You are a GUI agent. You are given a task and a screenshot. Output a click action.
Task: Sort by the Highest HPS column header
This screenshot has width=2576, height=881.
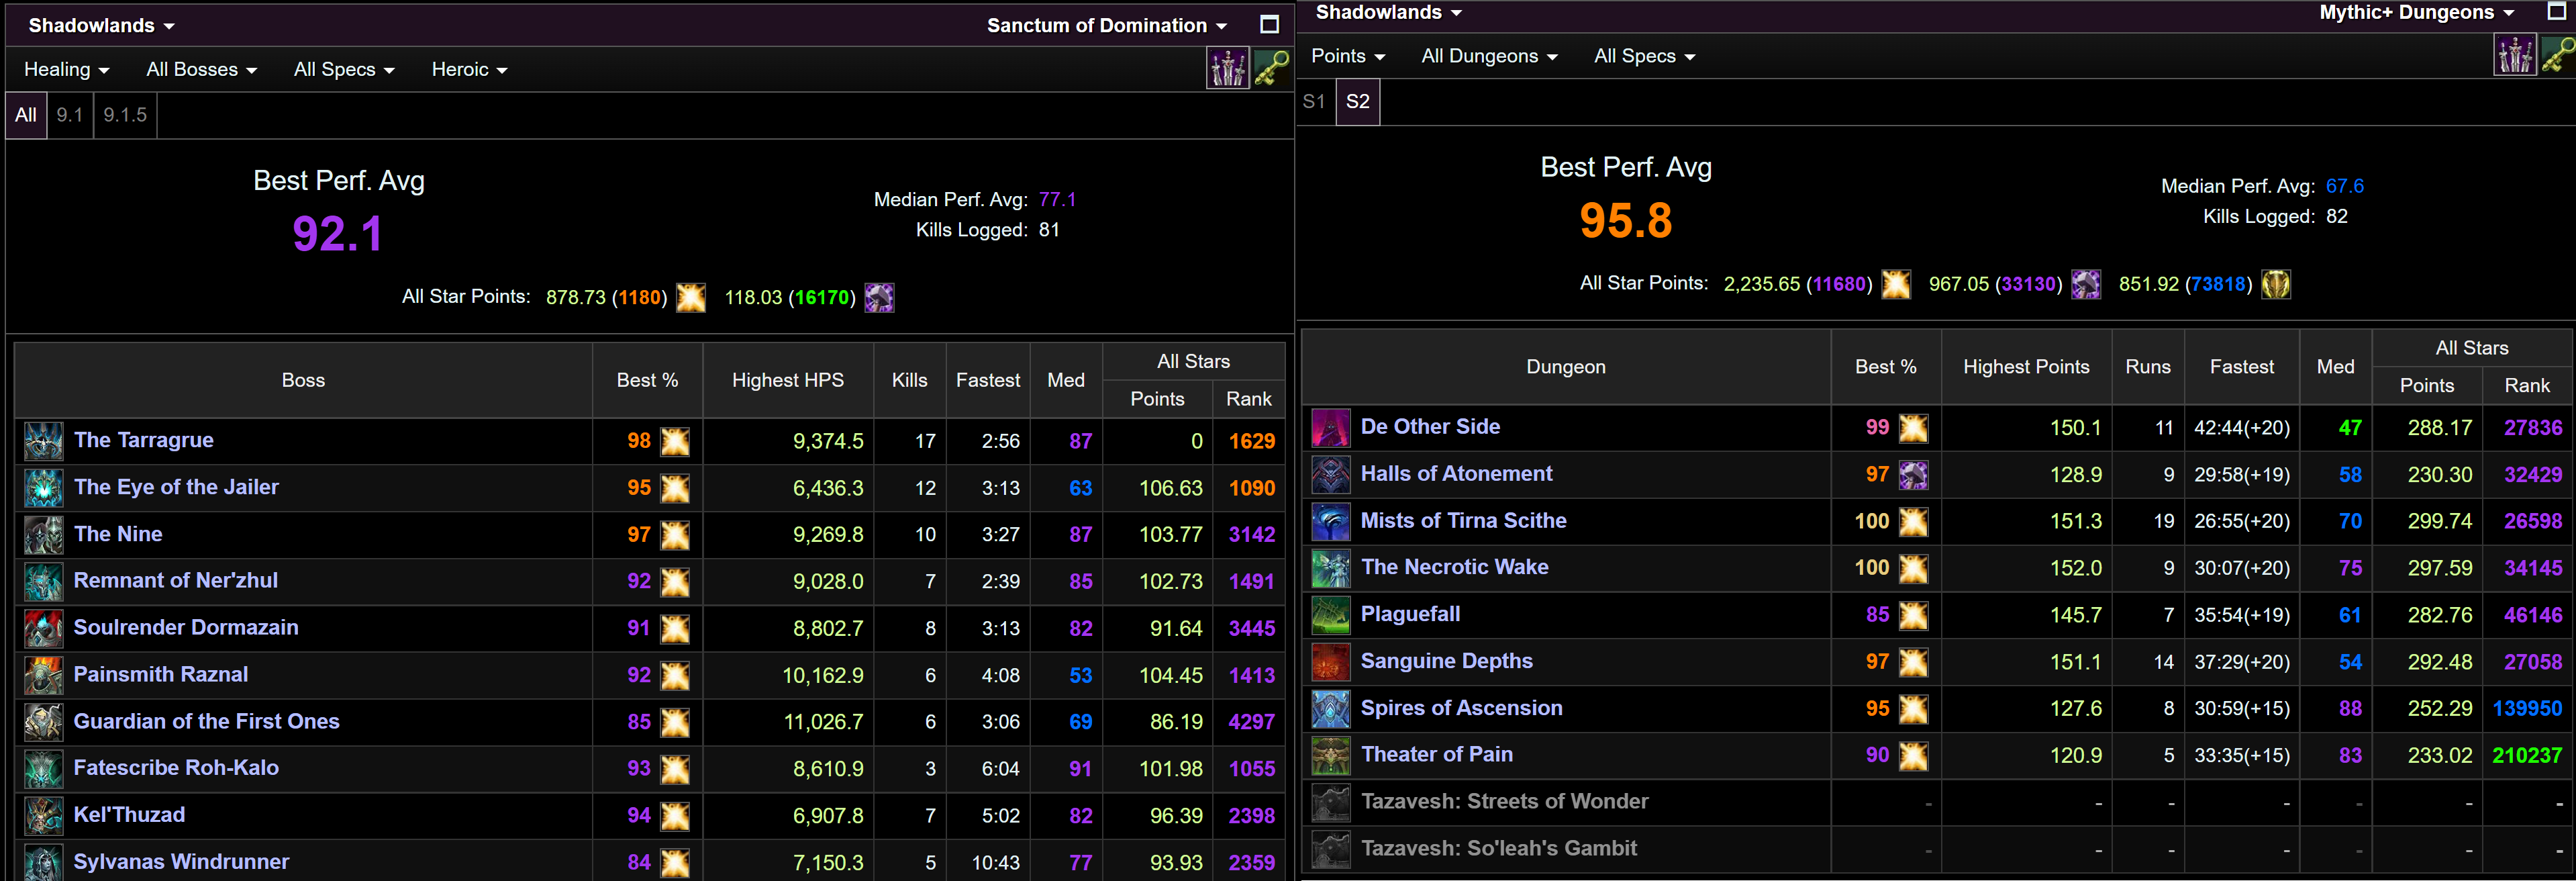pyautogui.click(x=787, y=380)
